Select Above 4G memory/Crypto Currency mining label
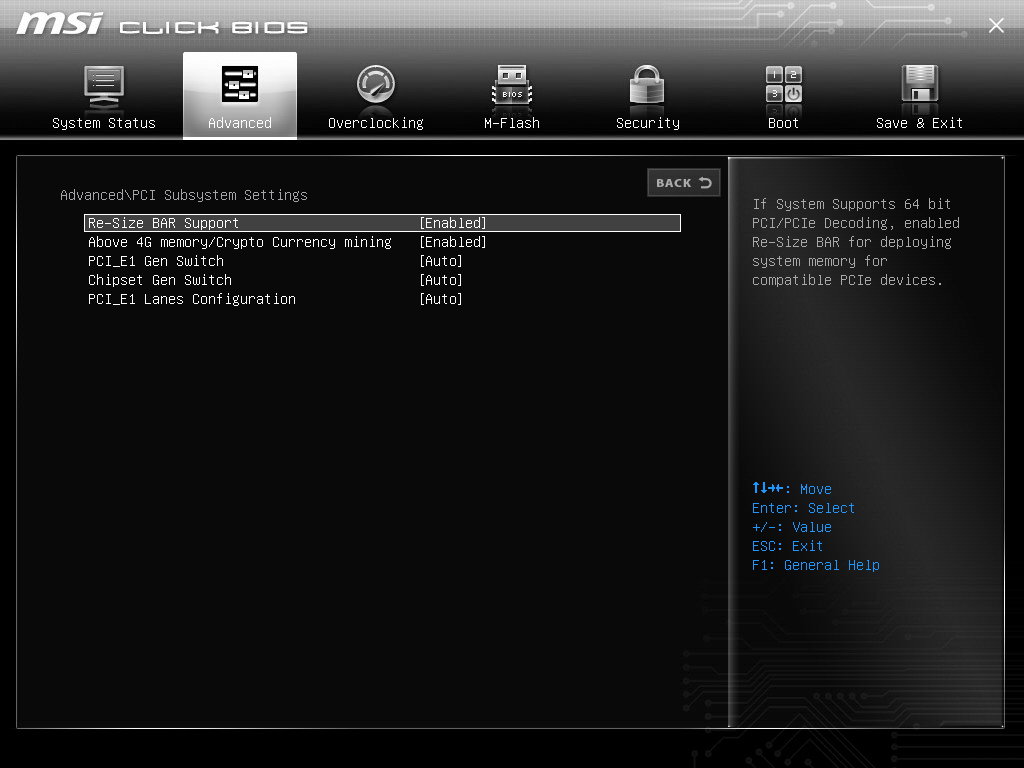1024x768 pixels. 240,242
